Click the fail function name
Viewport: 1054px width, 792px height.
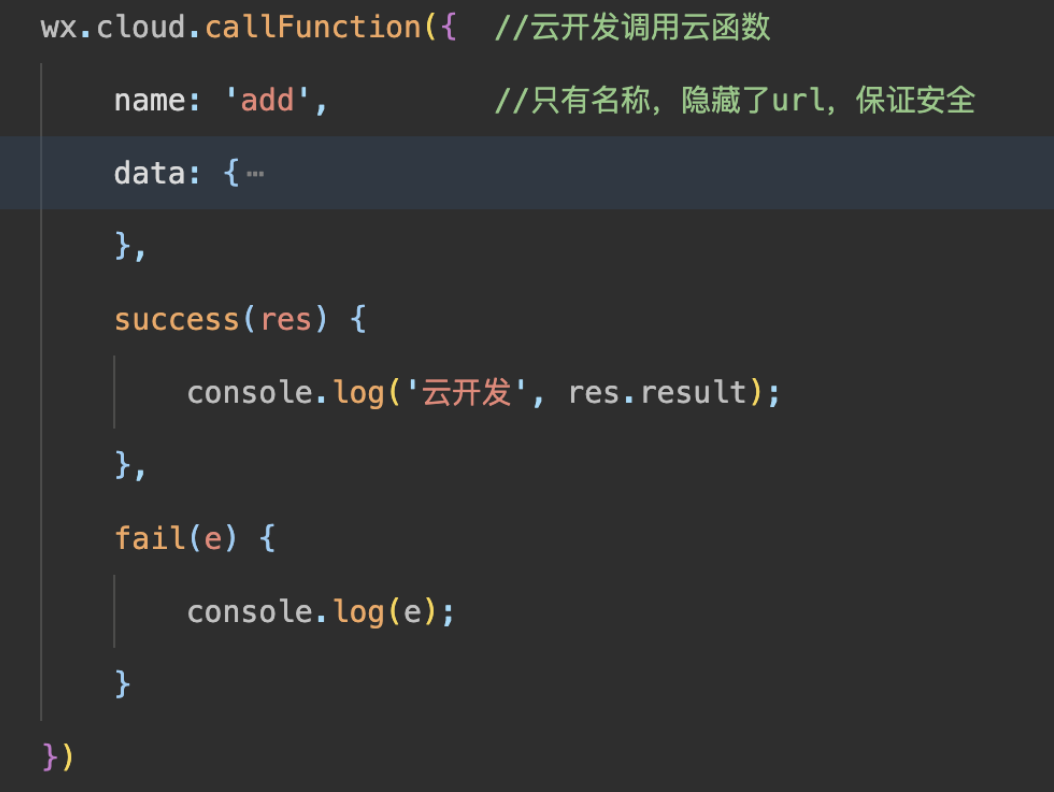(150, 539)
